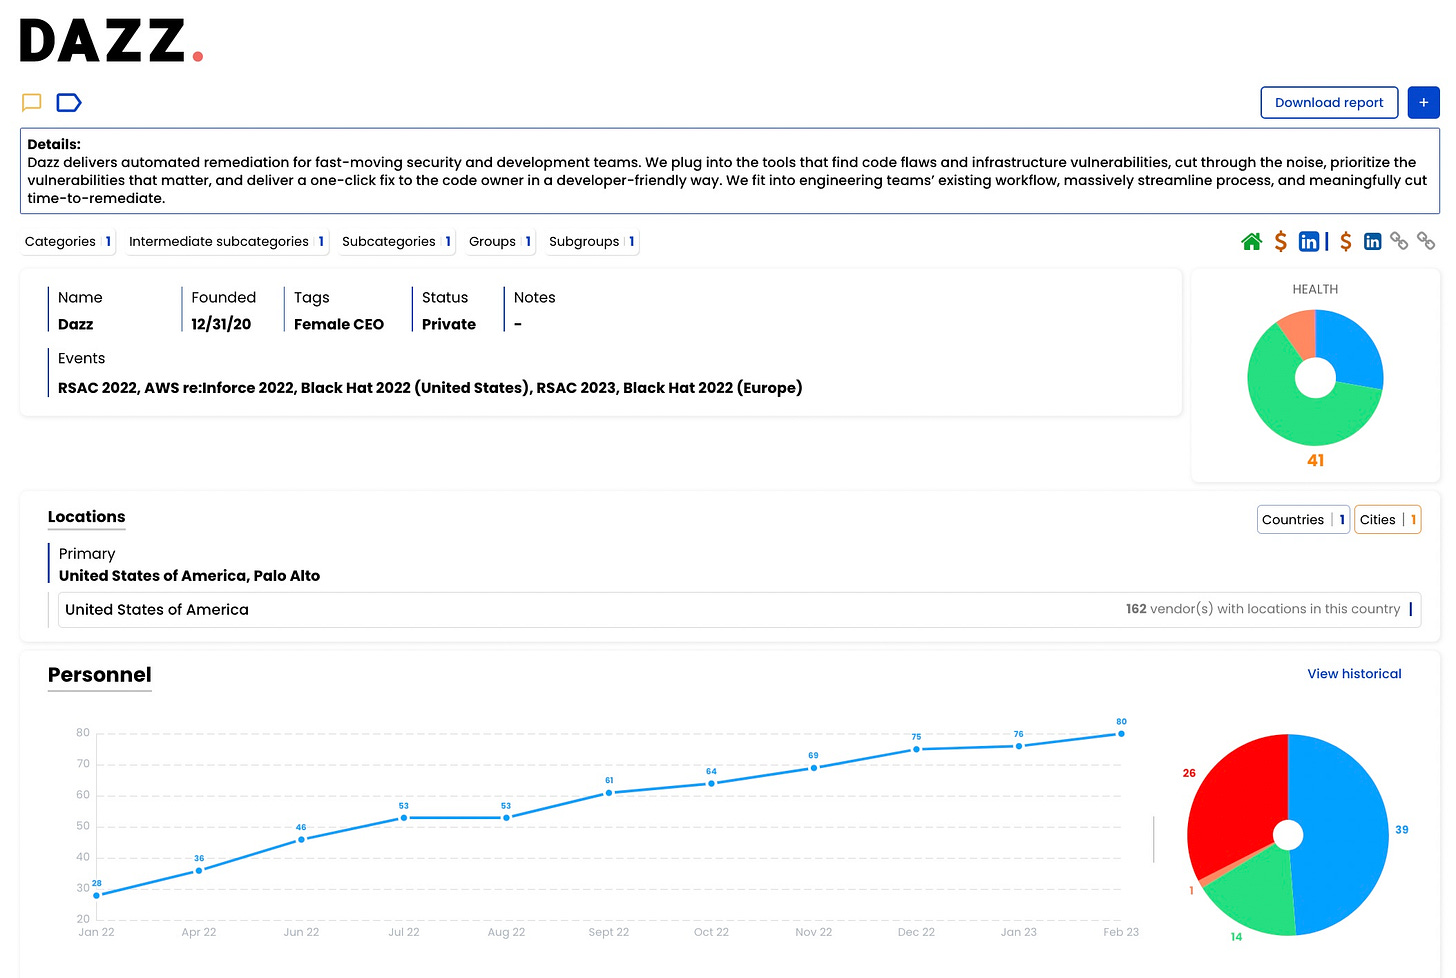Expand Intermediate subcategories chip
The image size is (1456, 978).
[x=227, y=241]
